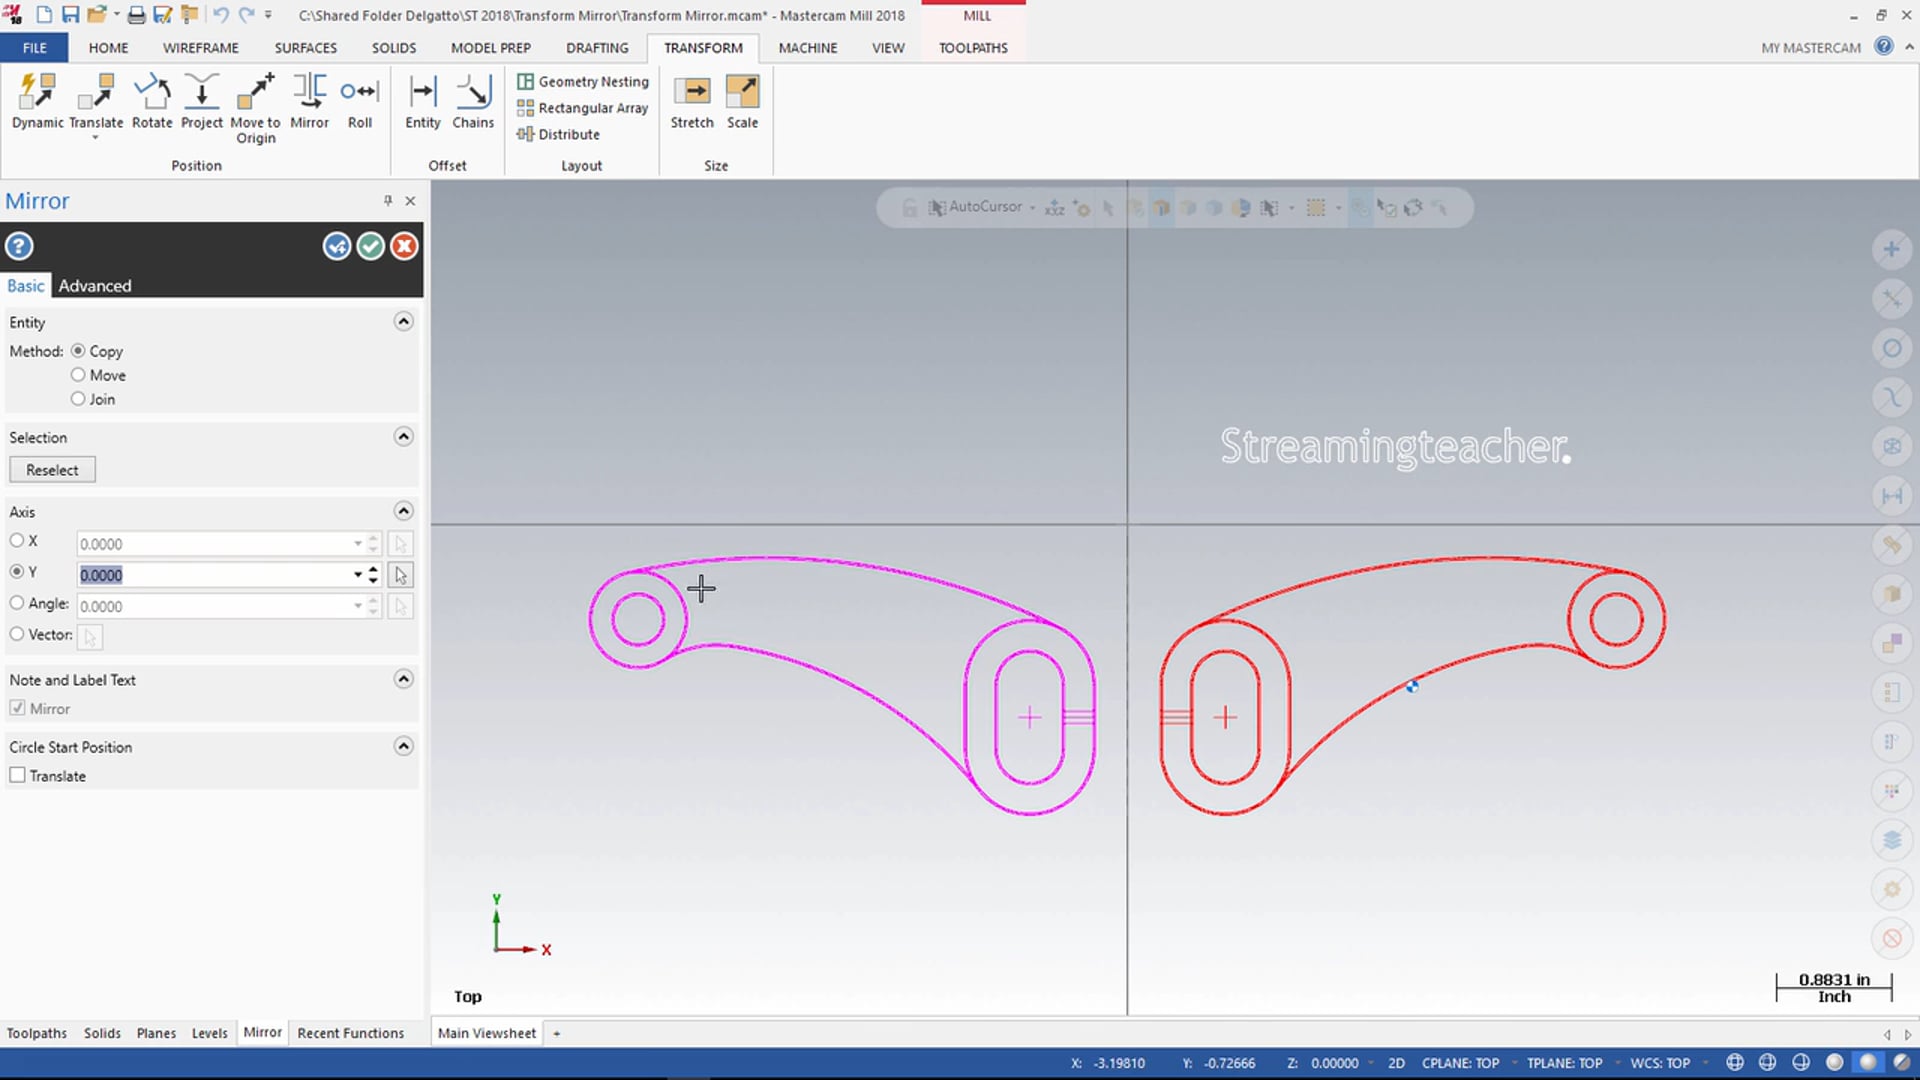Switch to the SOLIDS ribbon tab
The height and width of the screenshot is (1080, 1920).
[394, 48]
